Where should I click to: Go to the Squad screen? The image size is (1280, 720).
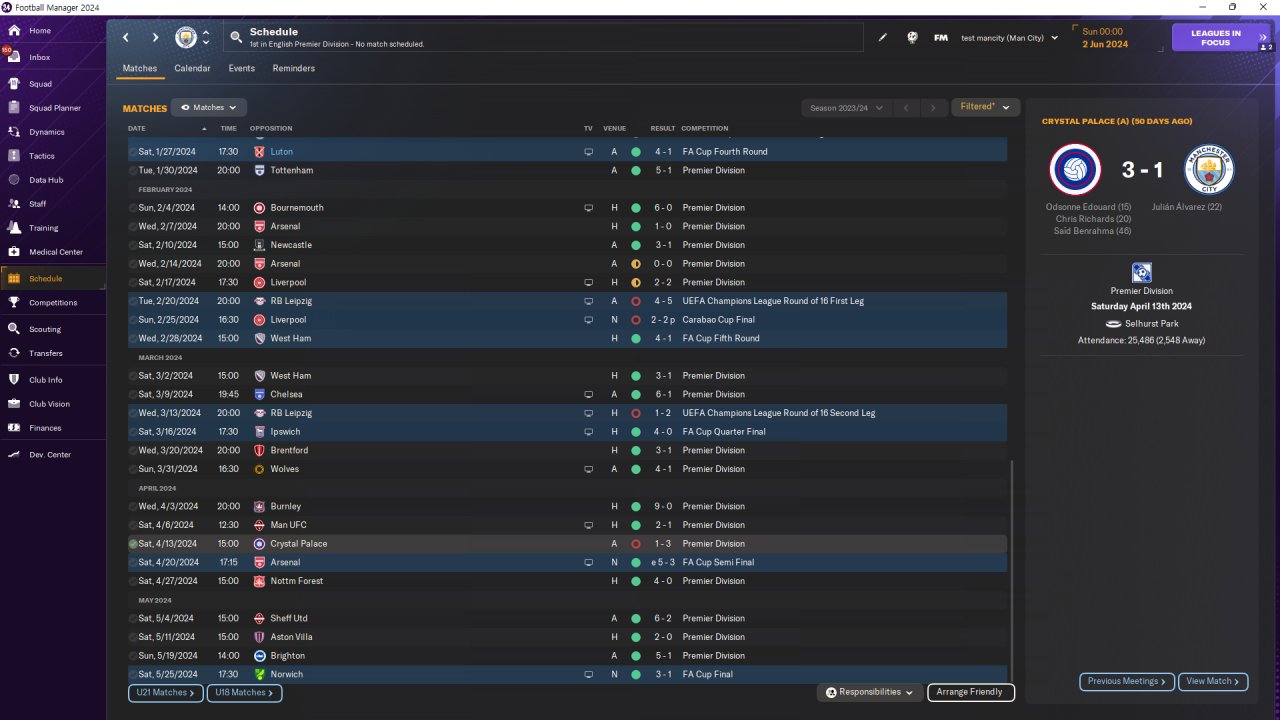[x=40, y=84]
